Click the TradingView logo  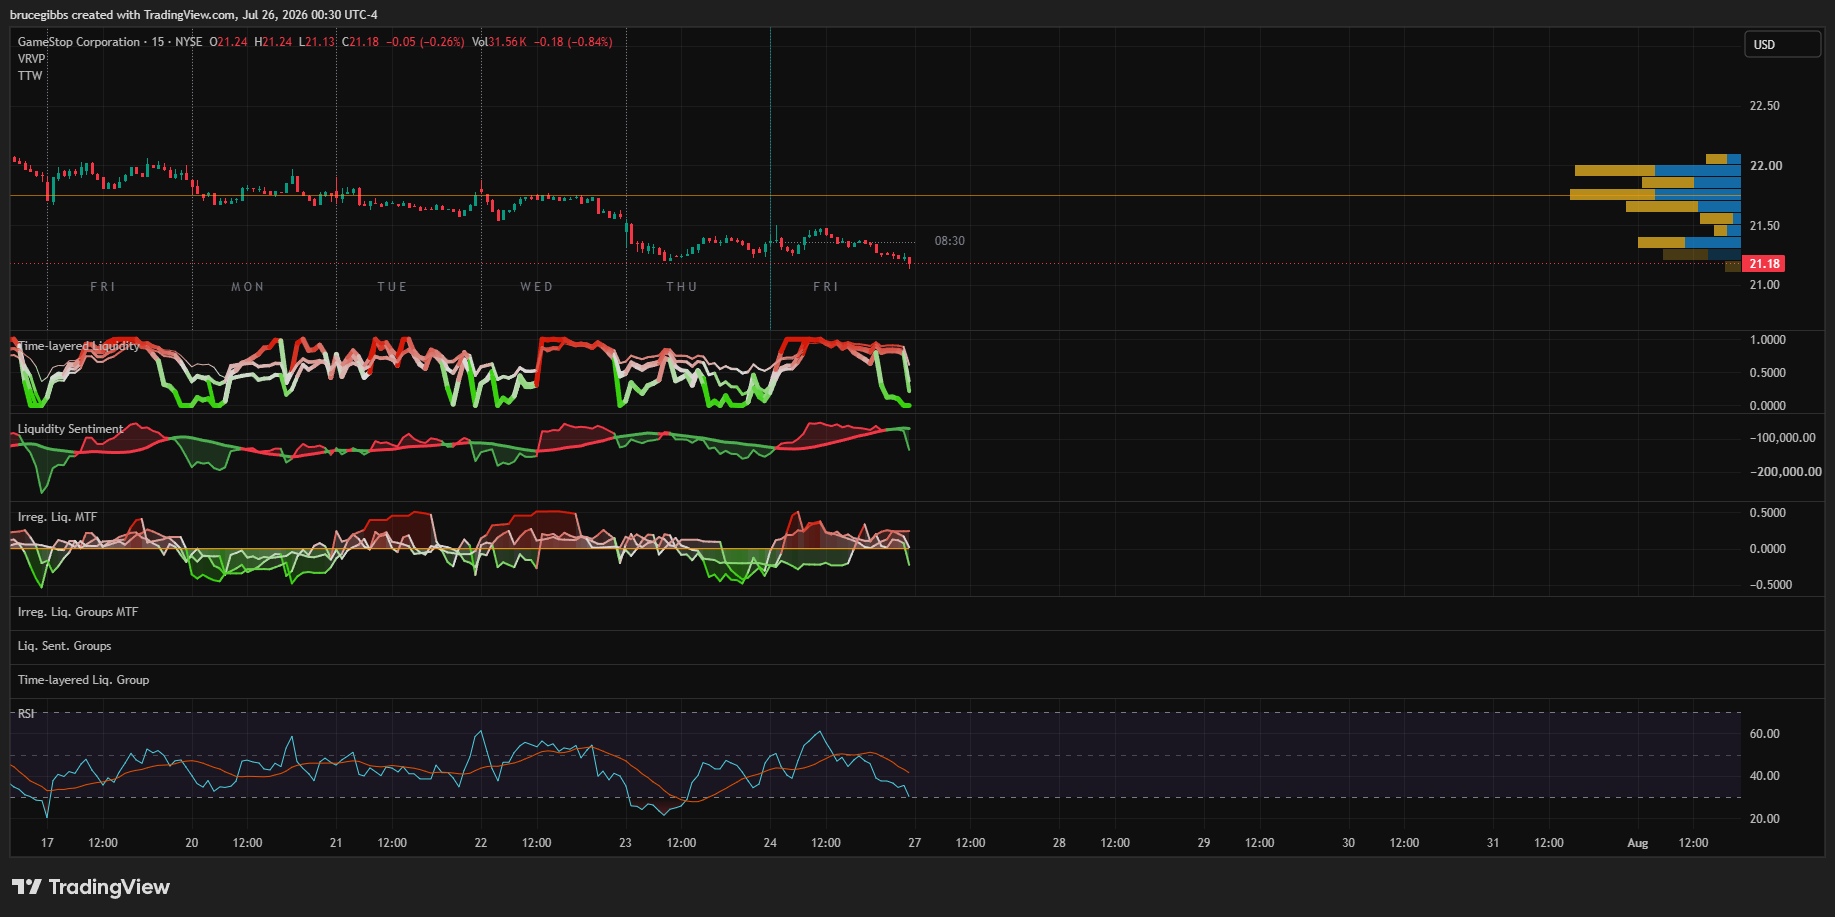pos(91,887)
